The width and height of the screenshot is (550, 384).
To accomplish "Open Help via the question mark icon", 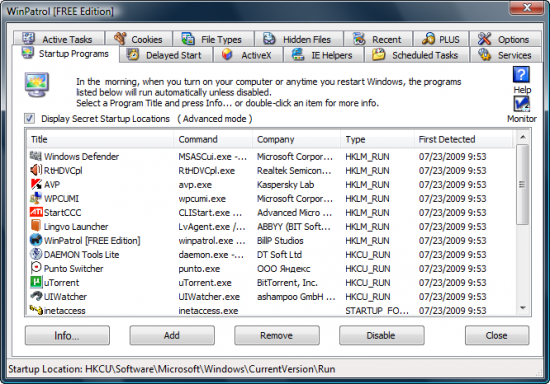I will pos(521,75).
